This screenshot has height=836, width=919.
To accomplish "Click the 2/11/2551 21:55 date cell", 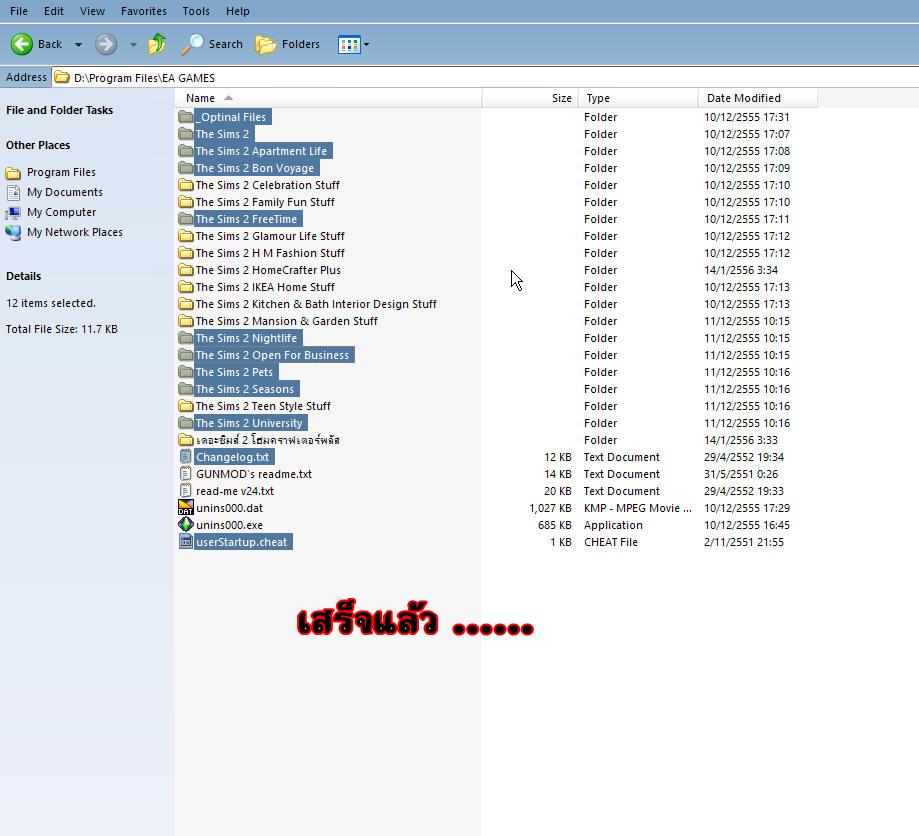I will coord(744,542).
